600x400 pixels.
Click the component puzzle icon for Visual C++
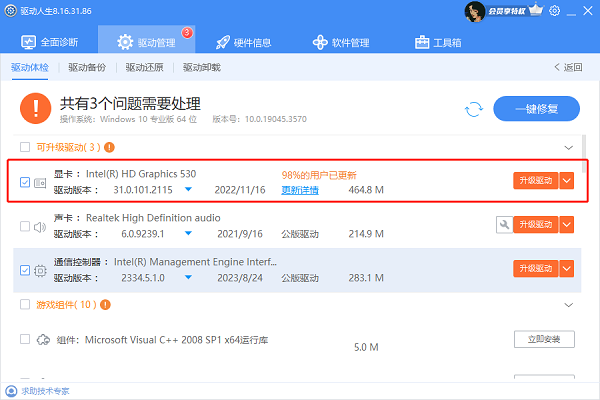(x=43, y=340)
